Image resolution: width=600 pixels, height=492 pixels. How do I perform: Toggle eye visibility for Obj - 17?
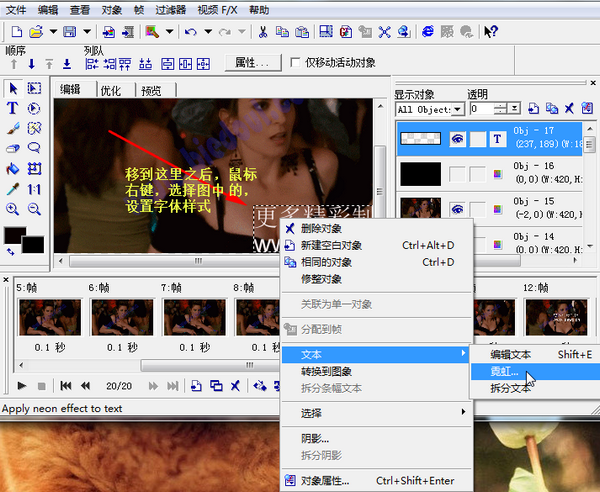click(x=457, y=138)
